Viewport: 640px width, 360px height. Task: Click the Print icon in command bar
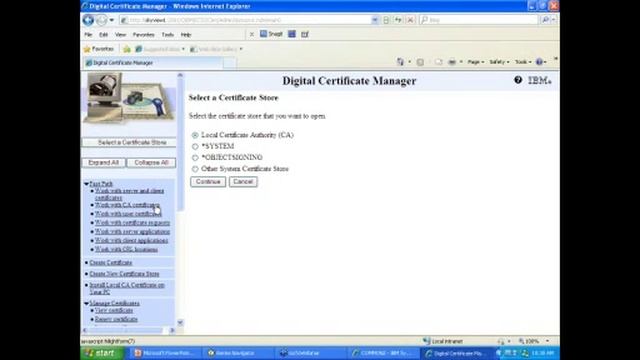tap(452, 62)
